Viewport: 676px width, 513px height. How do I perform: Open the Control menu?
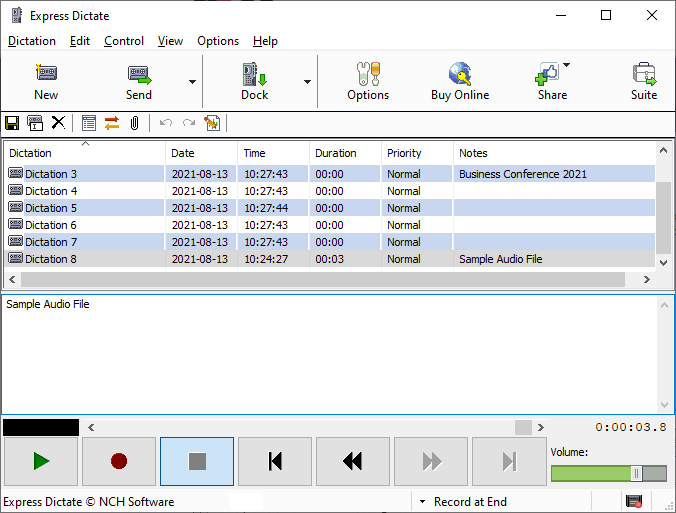[x=124, y=41]
